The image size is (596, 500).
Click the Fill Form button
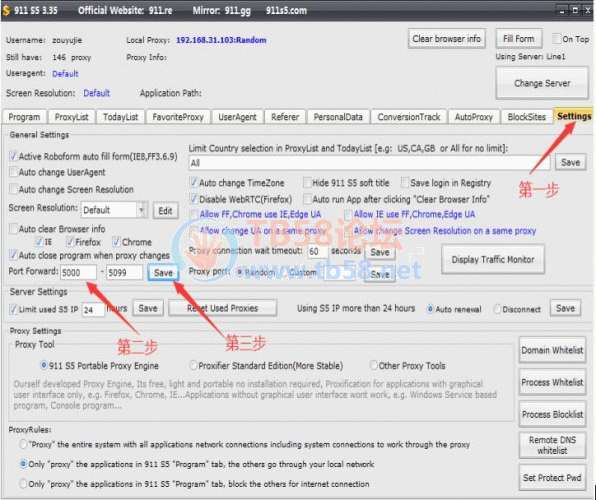click(x=519, y=39)
